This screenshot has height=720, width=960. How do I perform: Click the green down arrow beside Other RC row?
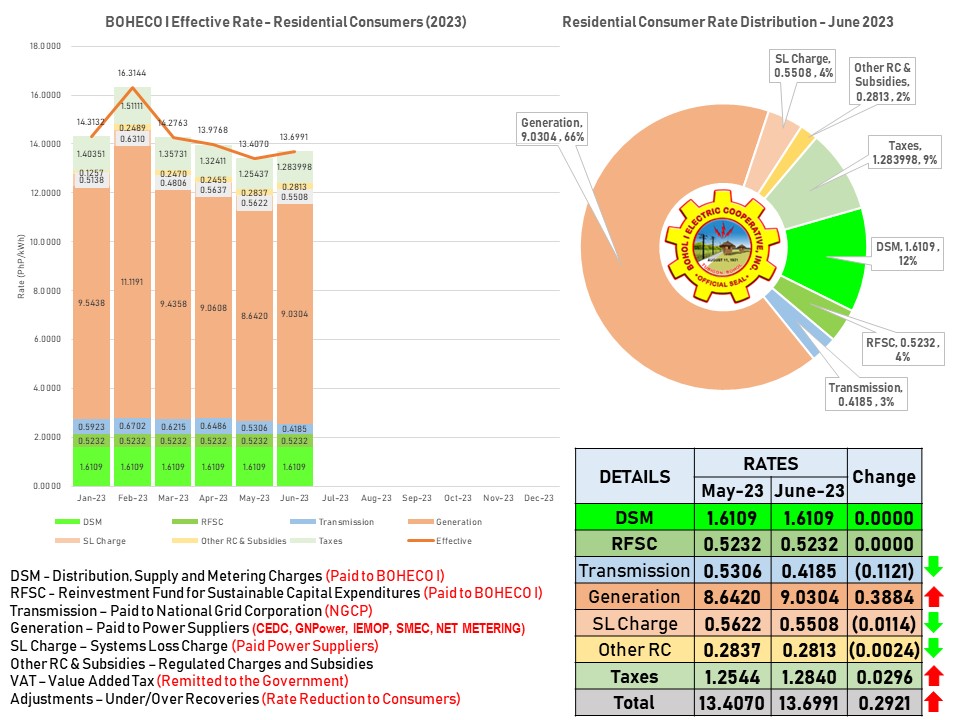tap(934, 649)
